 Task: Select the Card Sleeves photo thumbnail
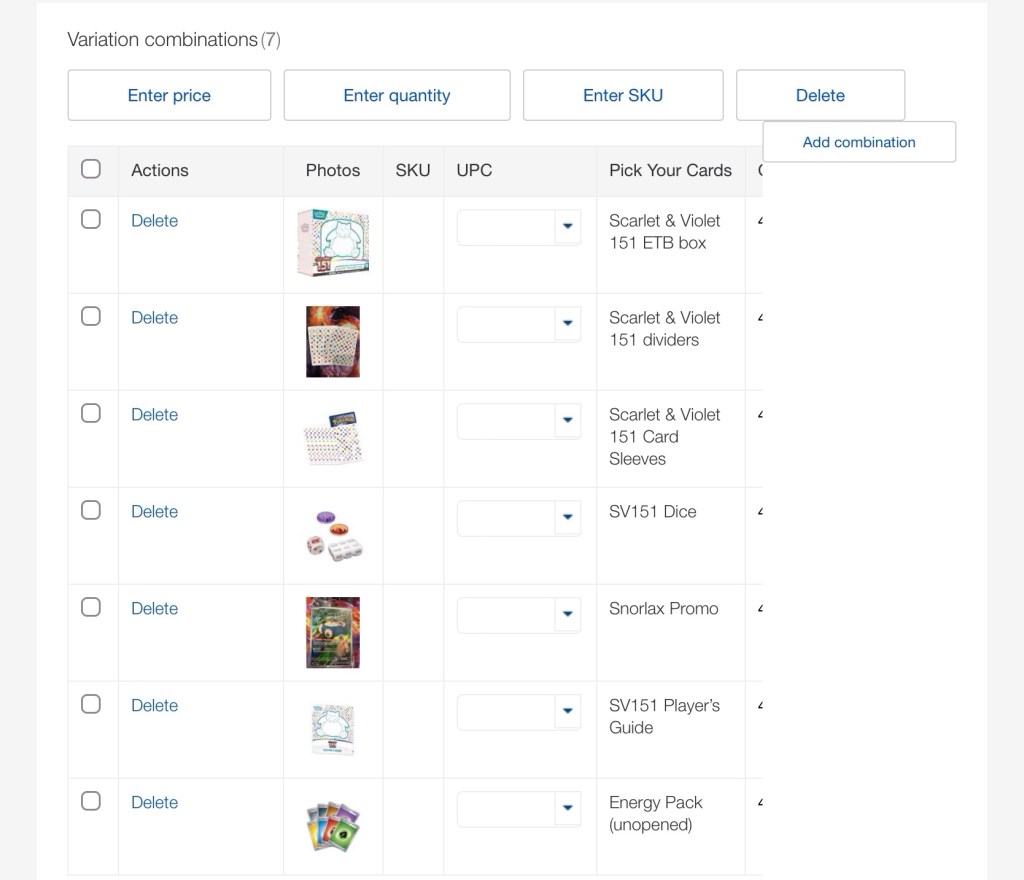click(x=333, y=438)
